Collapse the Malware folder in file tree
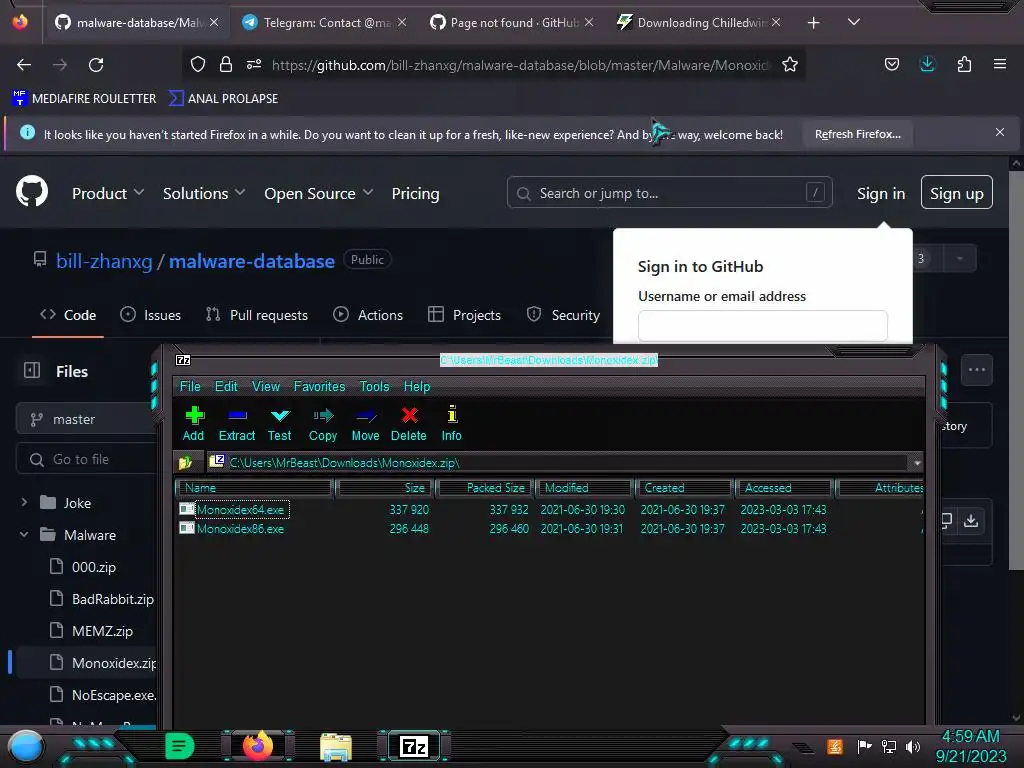 [24, 534]
